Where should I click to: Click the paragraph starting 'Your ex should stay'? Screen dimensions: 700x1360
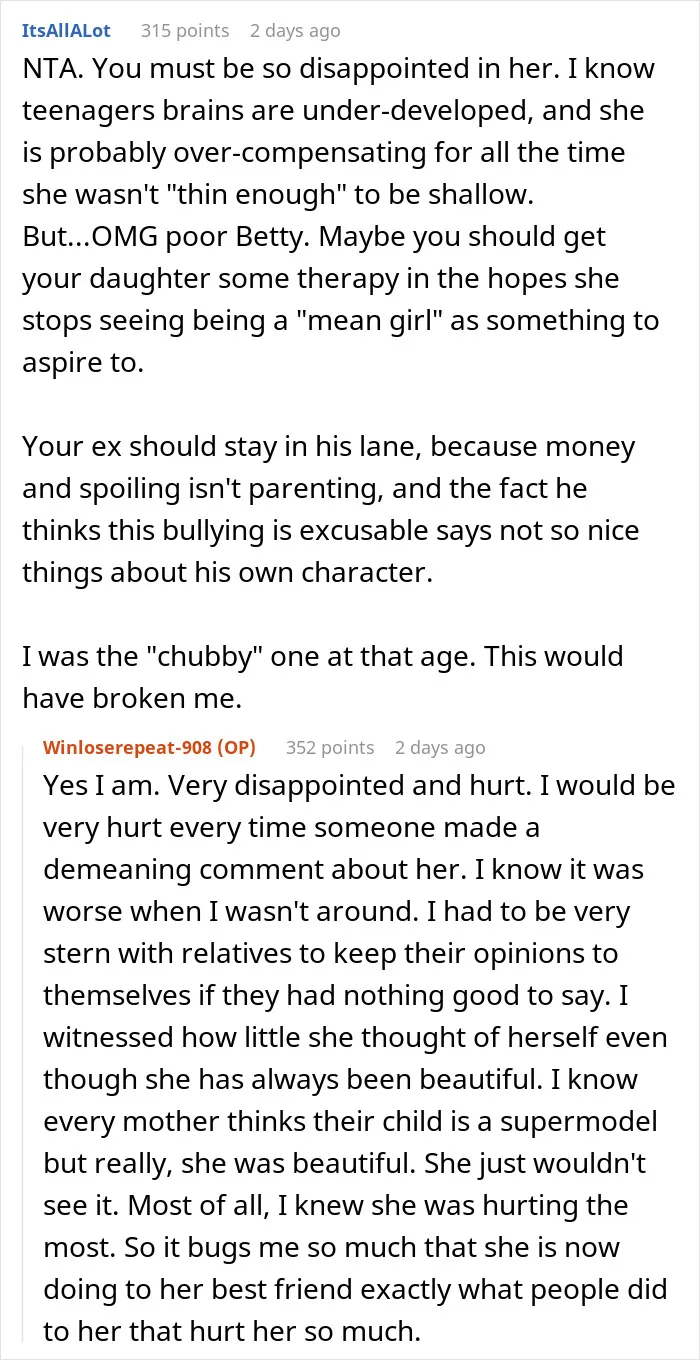(329, 489)
